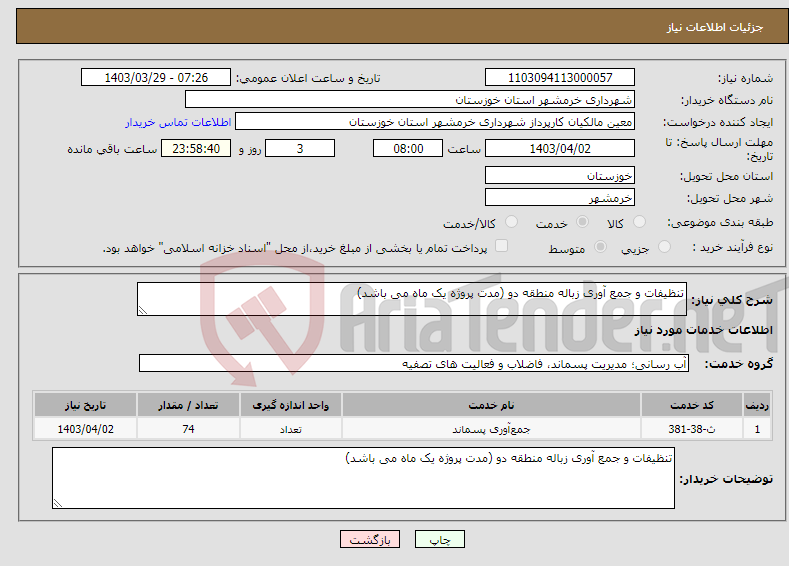Screen dimensions: 789x566
Task: Click the row number cell 1
Action: (x=757, y=429)
